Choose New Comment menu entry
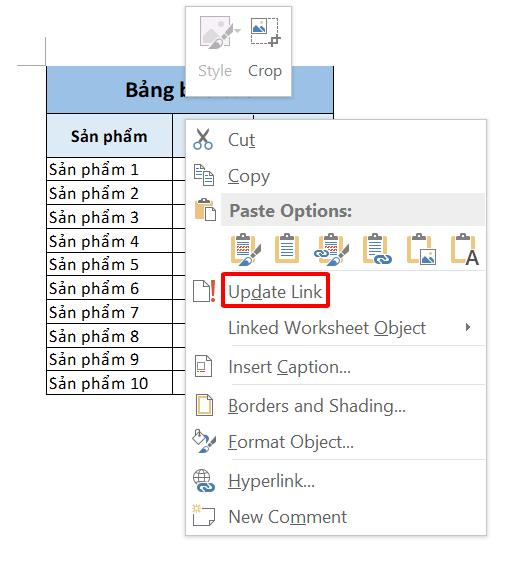This screenshot has height=571, width=519. coord(336,516)
